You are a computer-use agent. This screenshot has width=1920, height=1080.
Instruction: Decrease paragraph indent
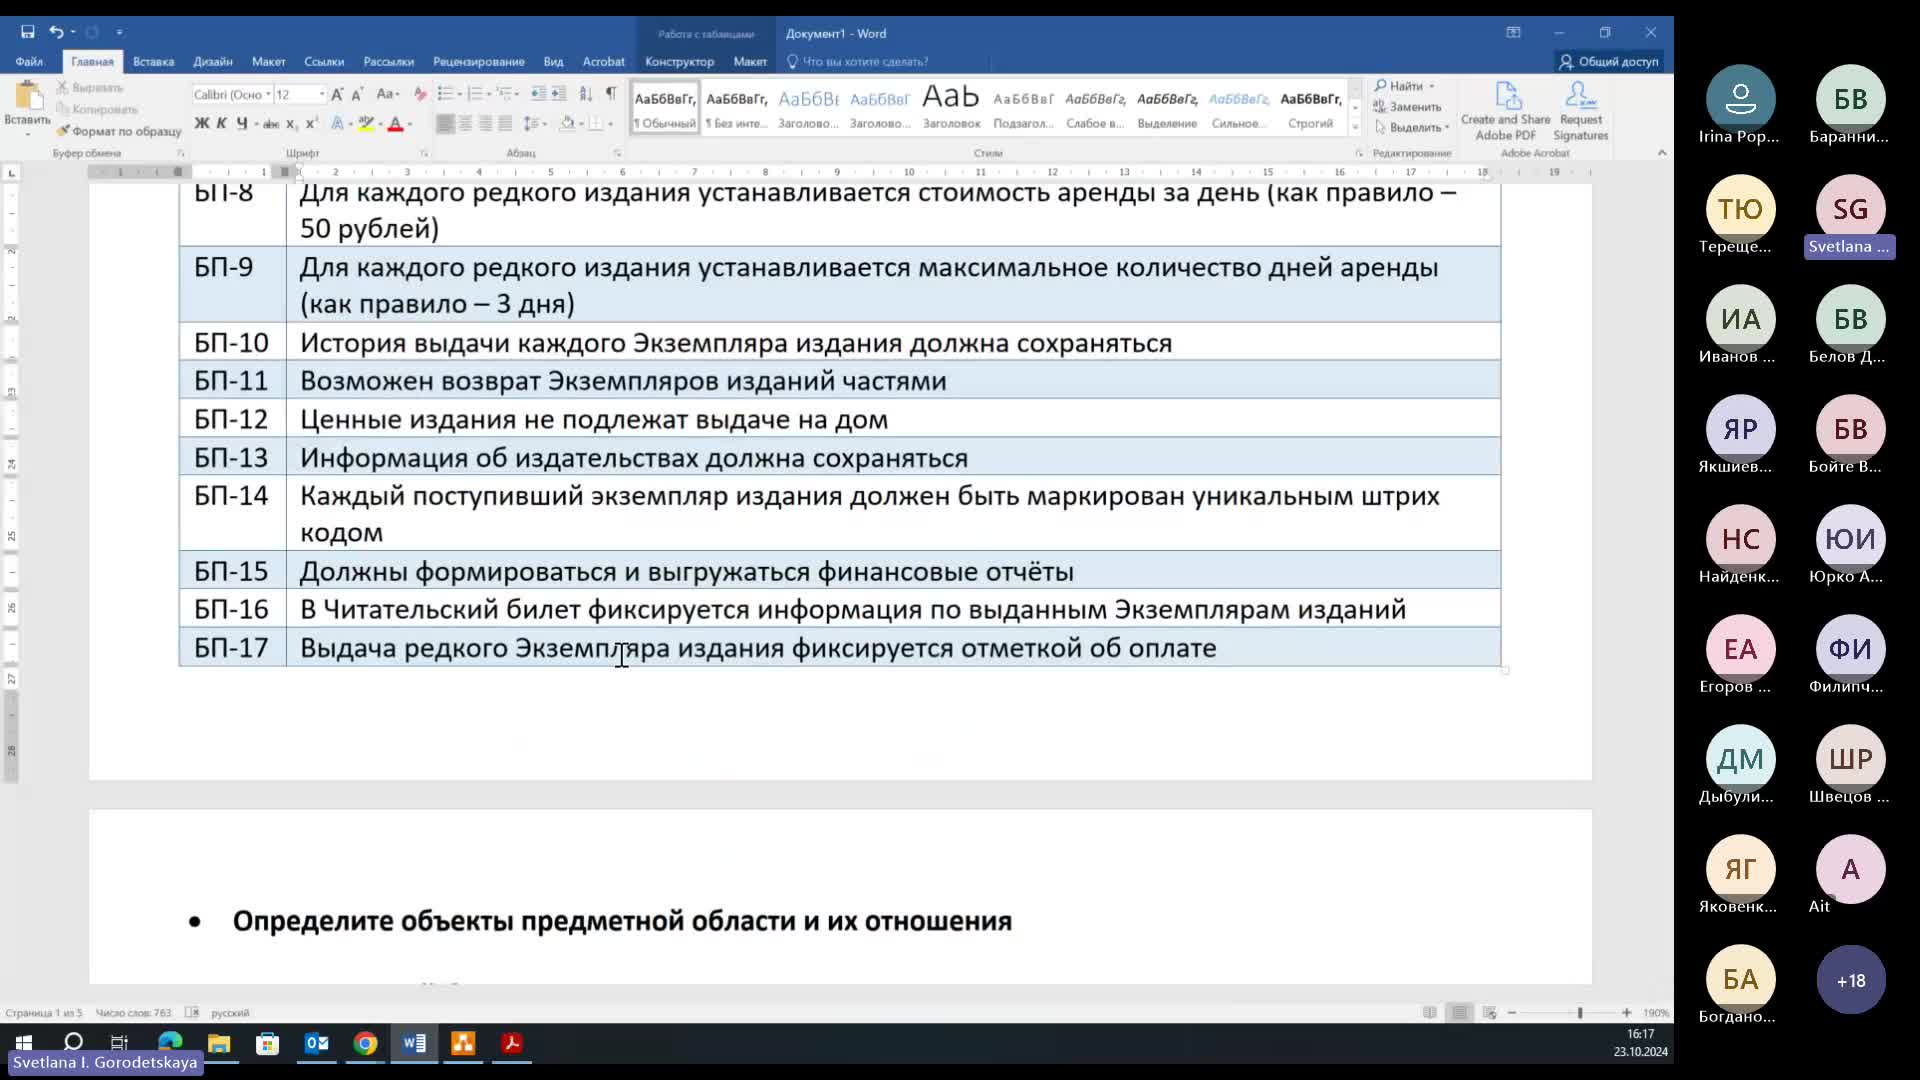click(538, 94)
